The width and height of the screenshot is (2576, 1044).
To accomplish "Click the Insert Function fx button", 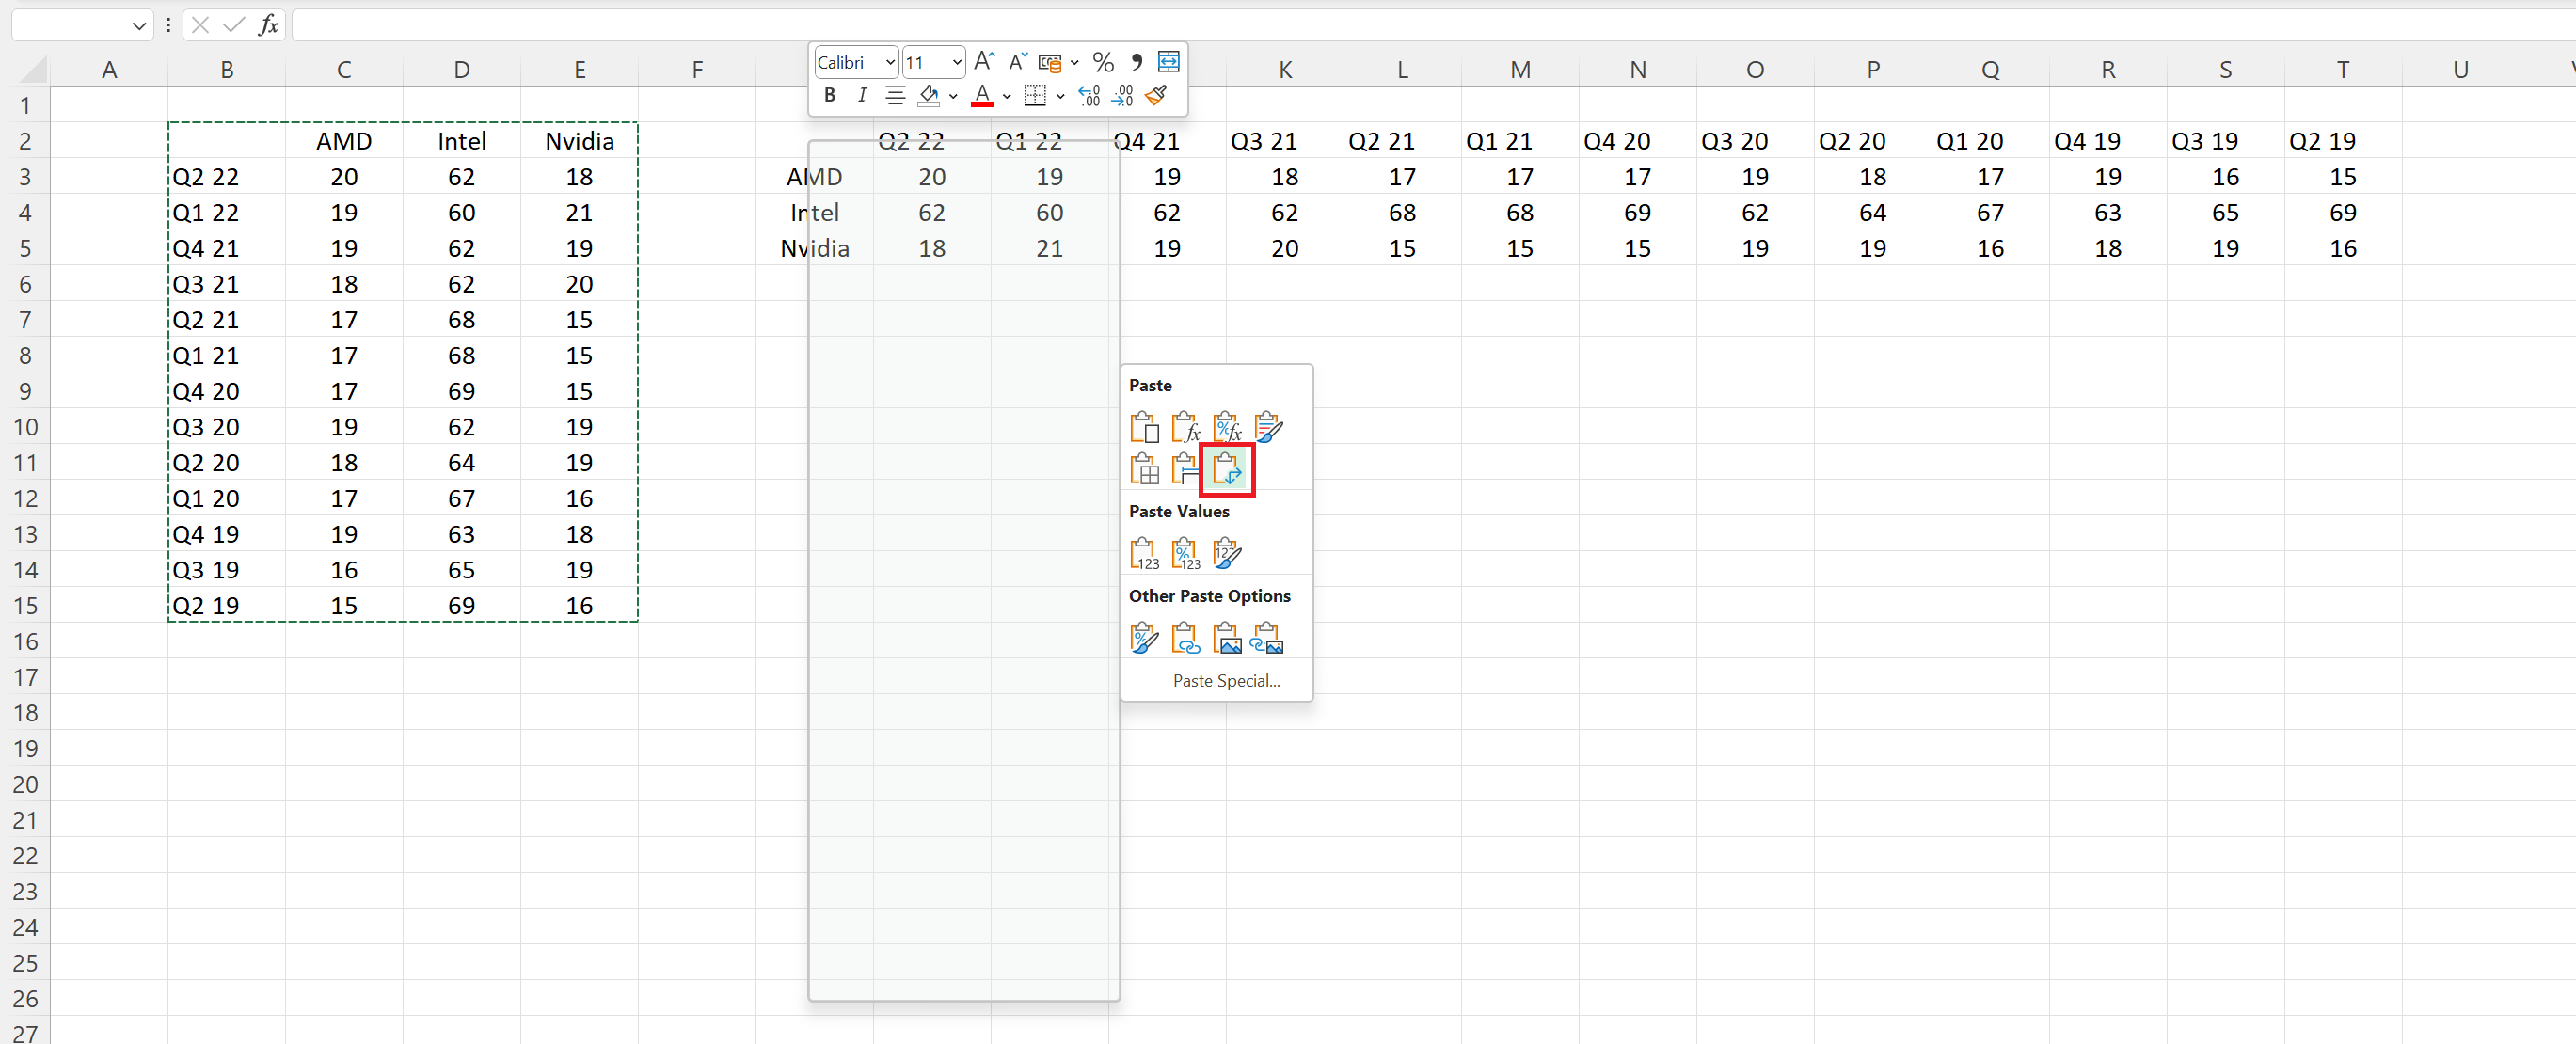I will [268, 25].
